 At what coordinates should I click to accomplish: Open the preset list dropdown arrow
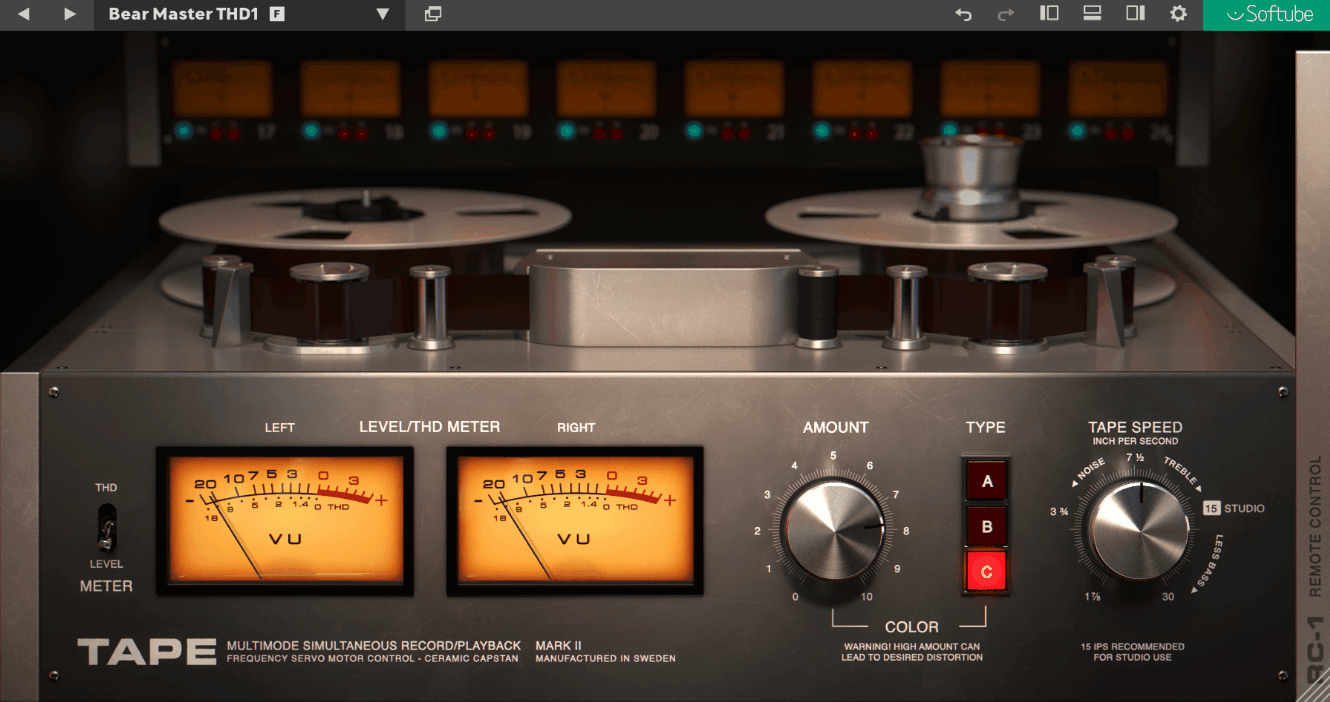click(382, 14)
